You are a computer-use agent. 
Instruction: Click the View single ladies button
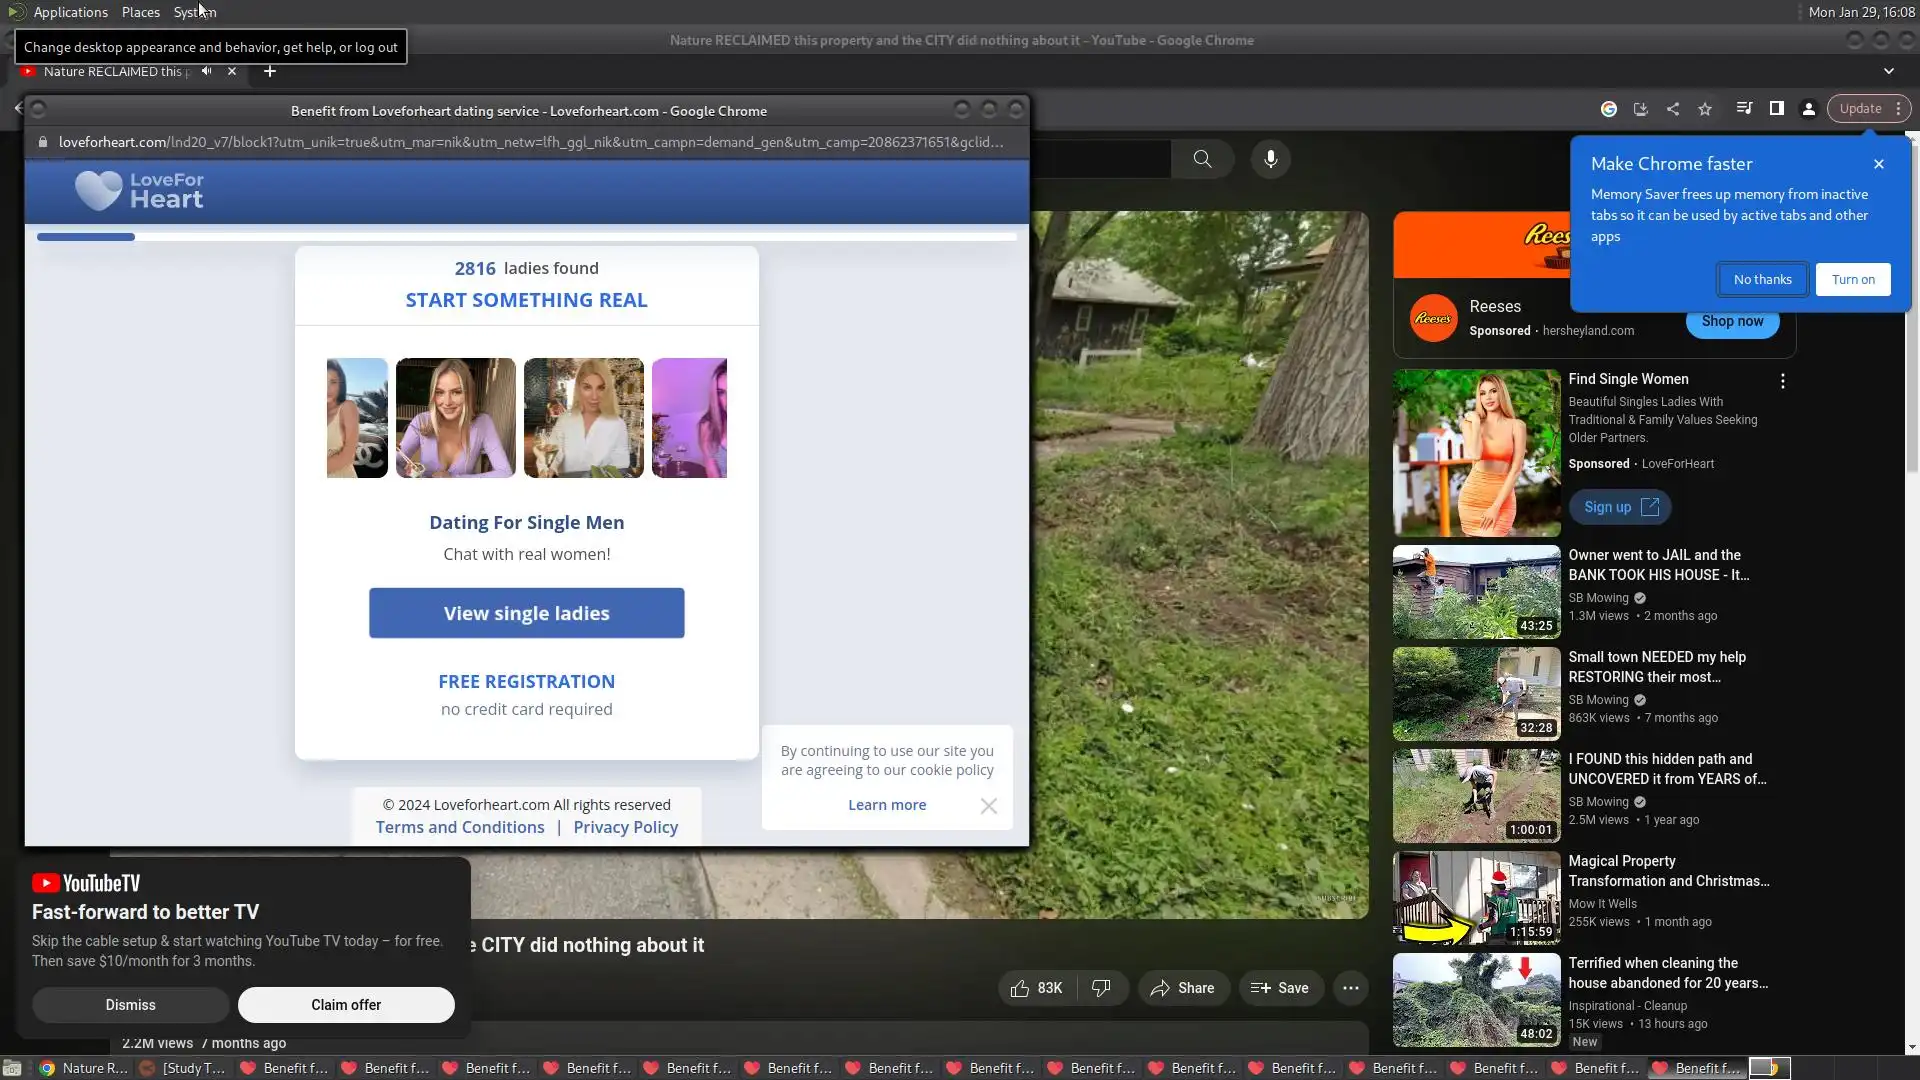pyautogui.click(x=526, y=613)
